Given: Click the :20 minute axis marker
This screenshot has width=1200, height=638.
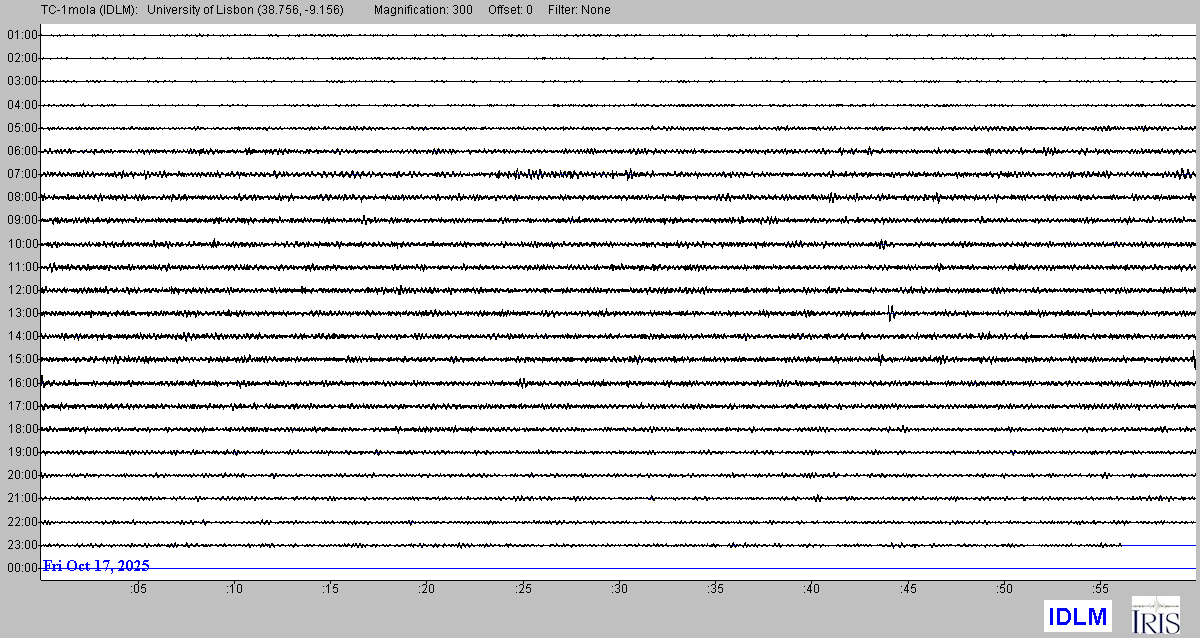Looking at the screenshot, I should tap(426, 589).
